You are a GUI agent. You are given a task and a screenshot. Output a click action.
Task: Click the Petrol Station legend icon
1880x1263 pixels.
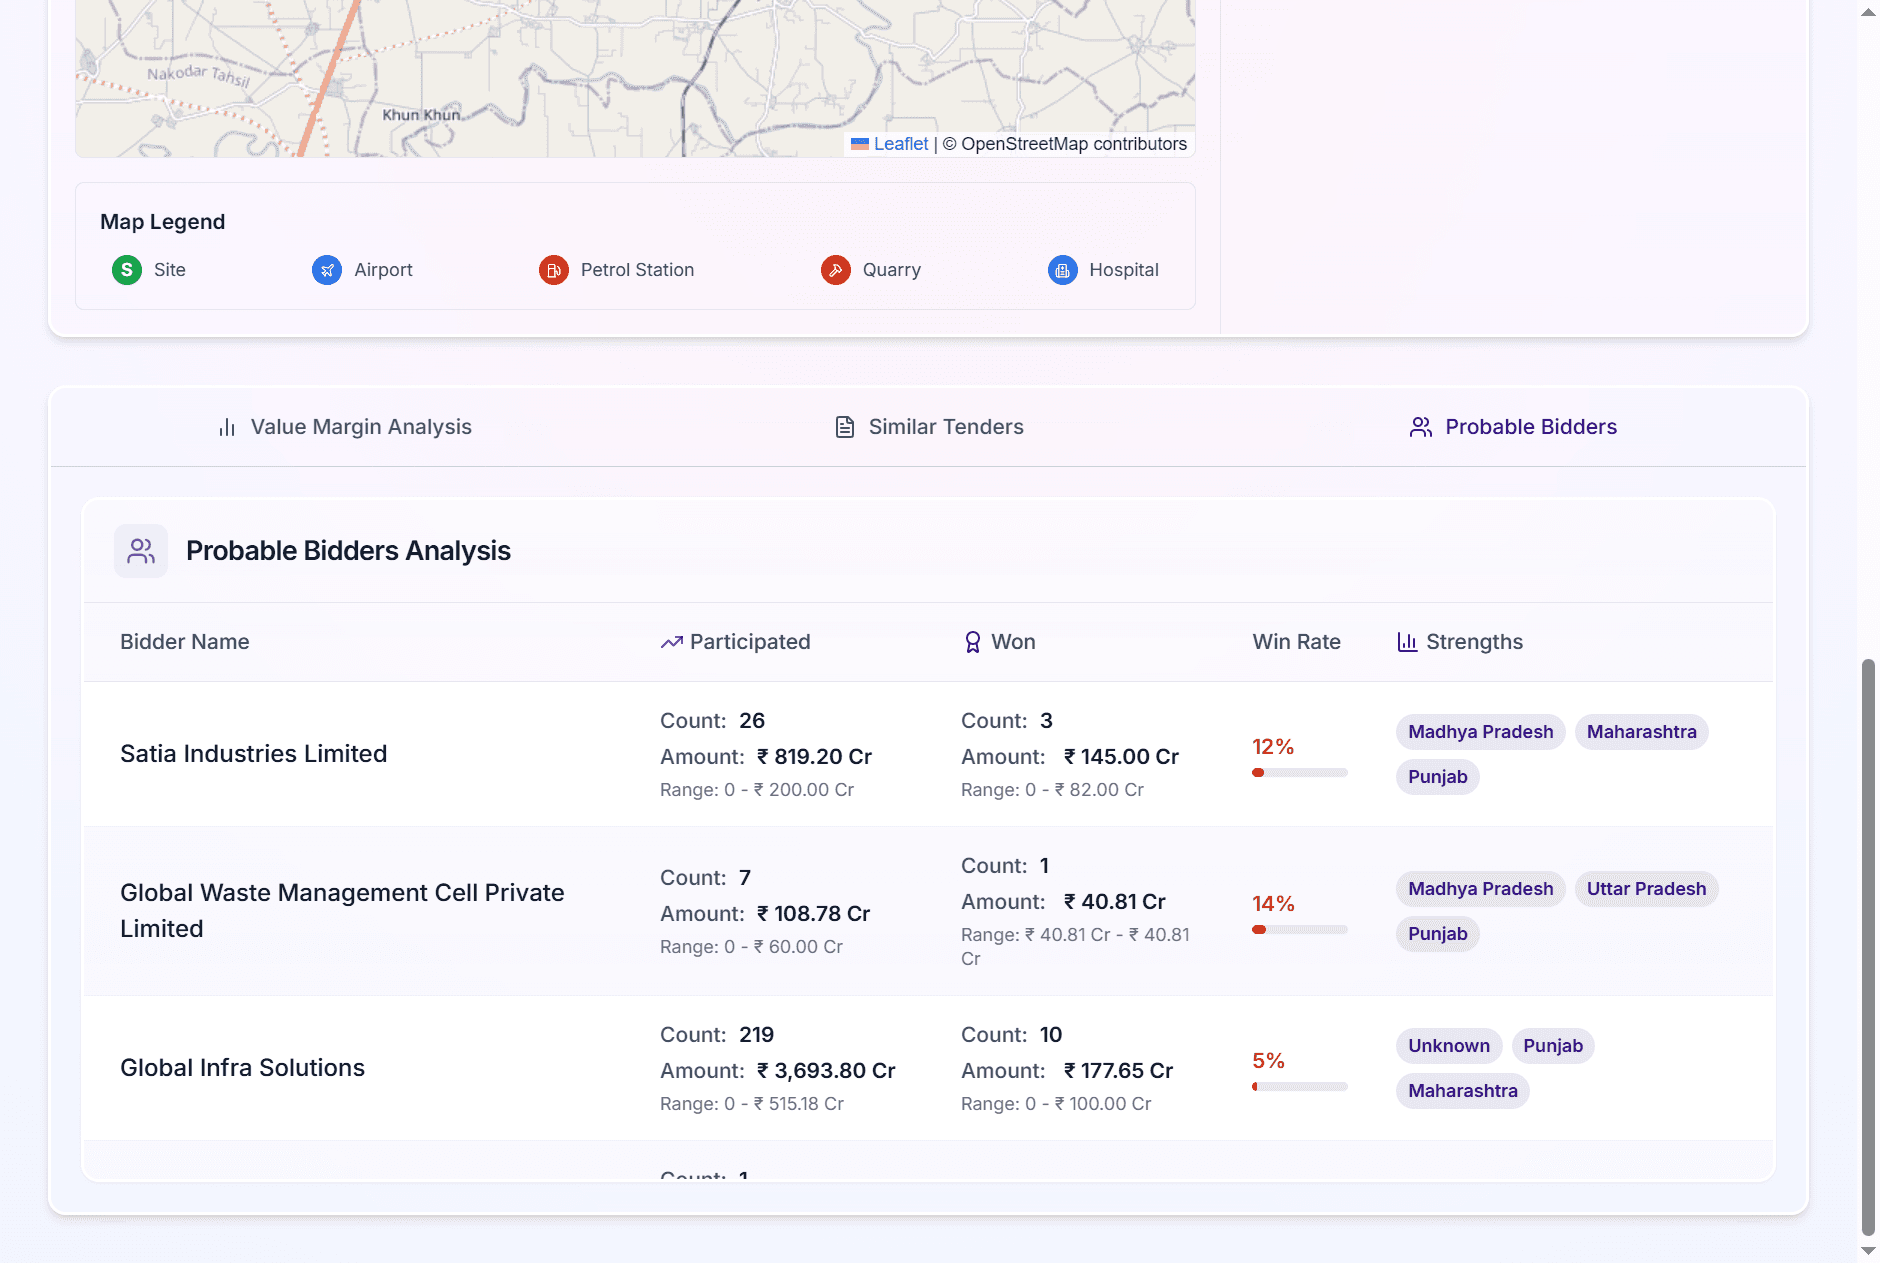(554, 270)
